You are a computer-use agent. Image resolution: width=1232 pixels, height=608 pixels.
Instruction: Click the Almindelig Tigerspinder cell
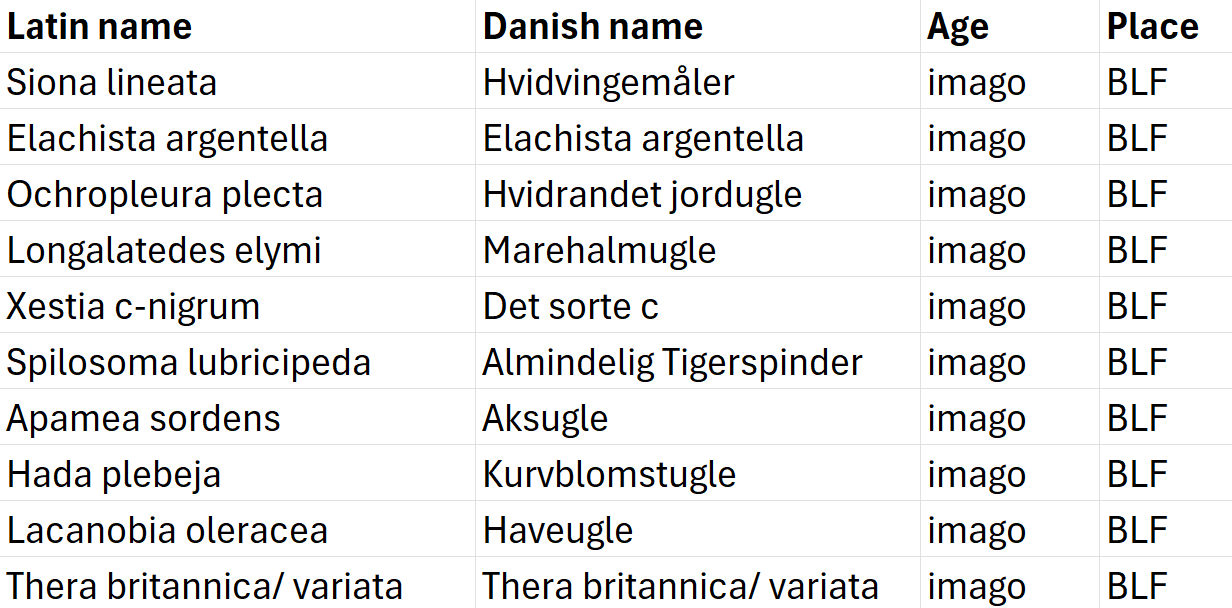(698, 361)
